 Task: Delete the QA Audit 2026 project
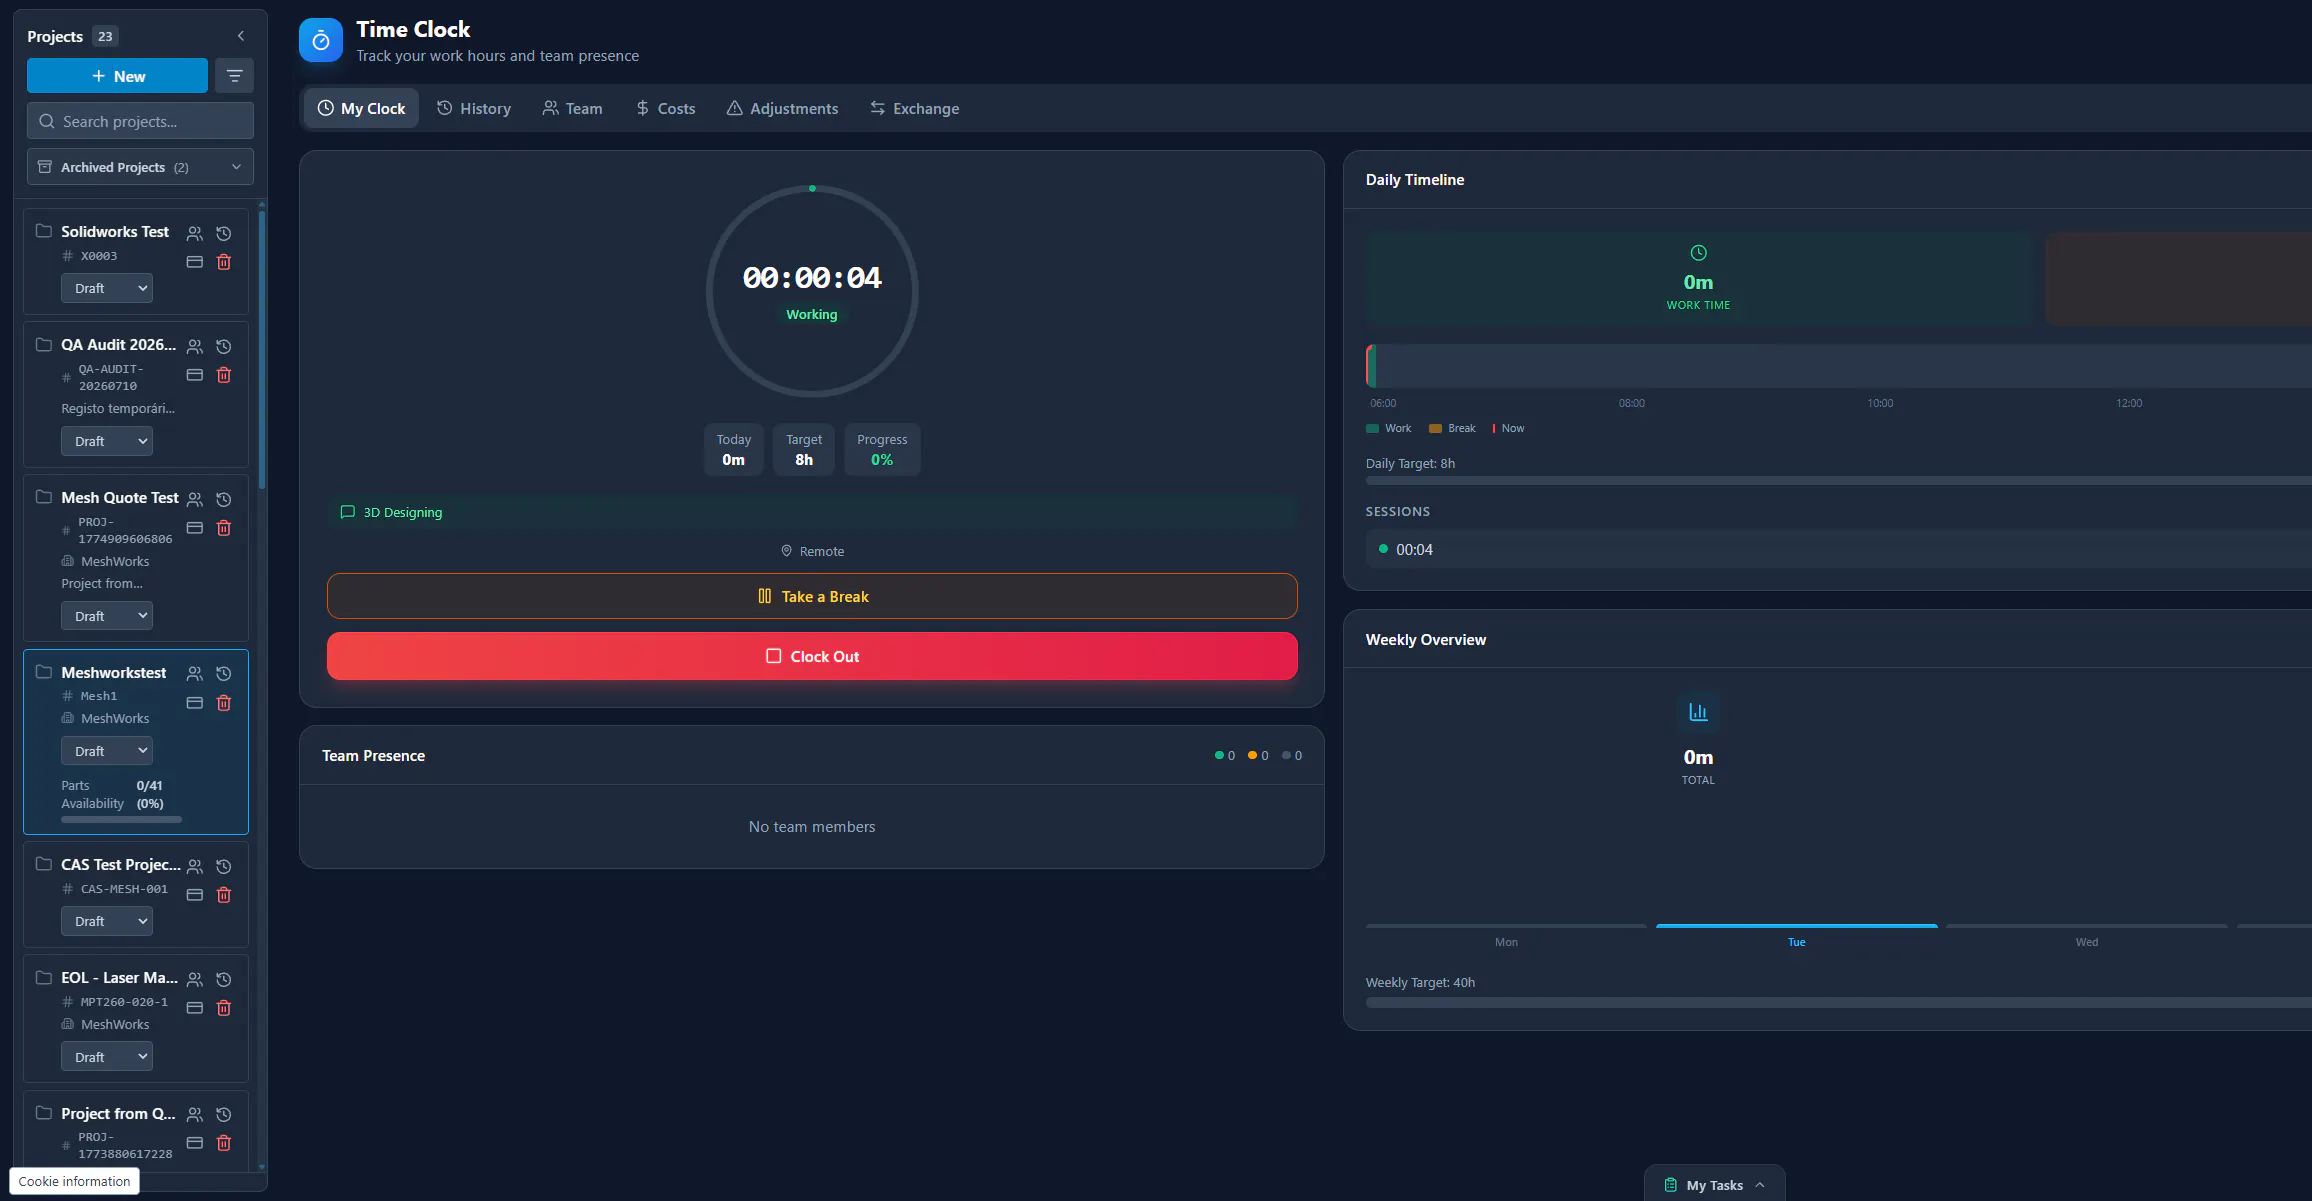click(x=224, y=375)
